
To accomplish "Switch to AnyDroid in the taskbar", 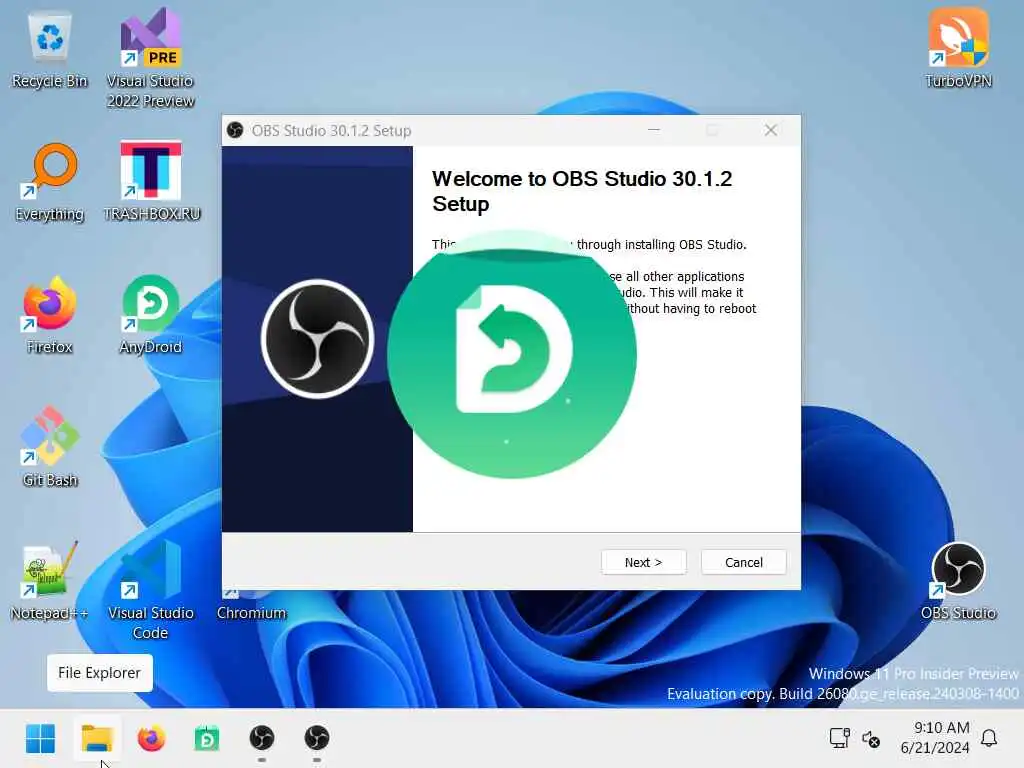I will (207, 739).
